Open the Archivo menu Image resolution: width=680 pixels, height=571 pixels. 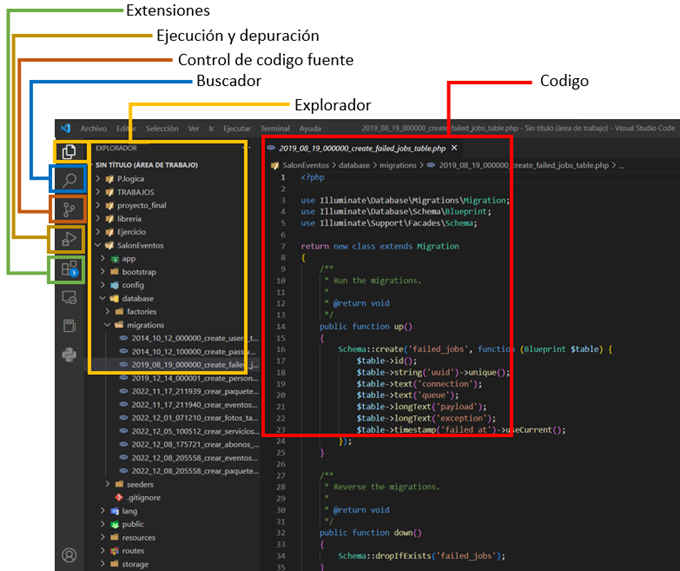click(x=93, y=128)
